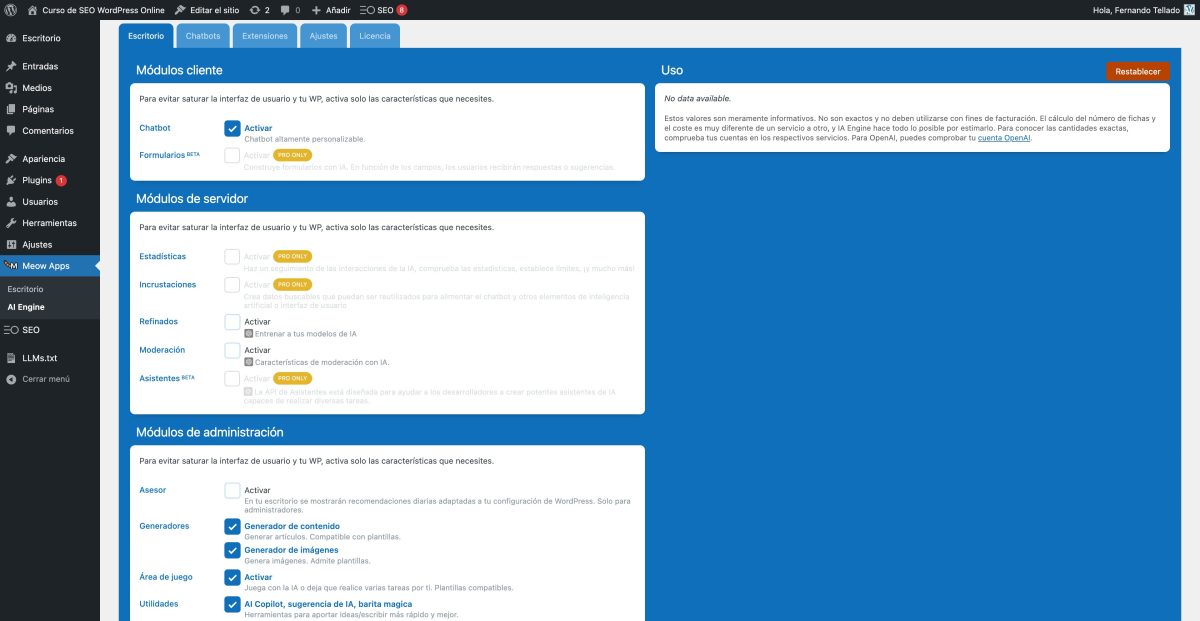The width and height of the screenshot is (1200, 621).
Task: Click the Apariencia brush icon
Action: tap(11, 159)
